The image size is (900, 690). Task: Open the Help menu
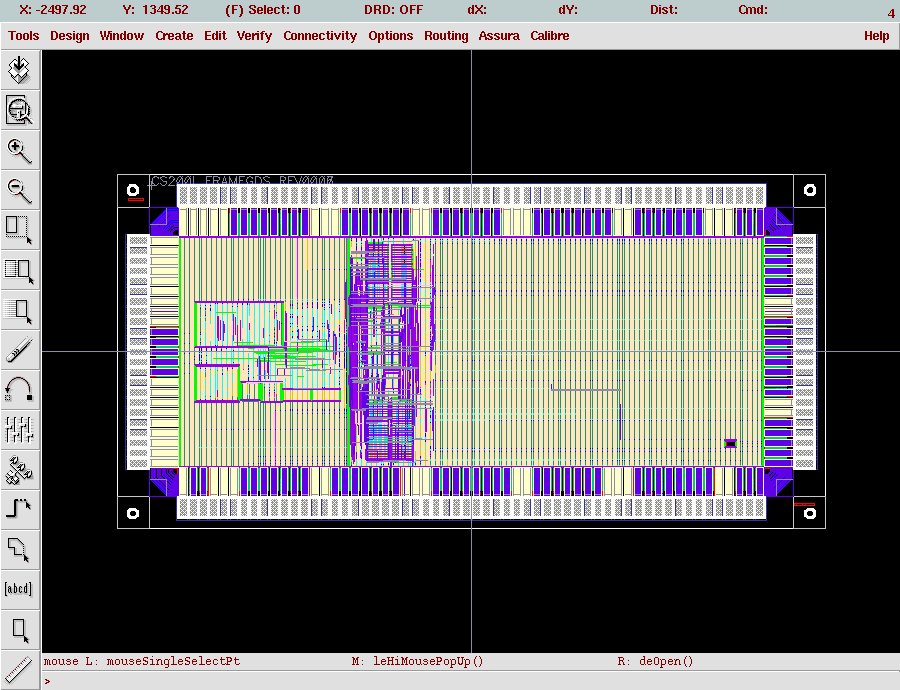pos(876,36)
